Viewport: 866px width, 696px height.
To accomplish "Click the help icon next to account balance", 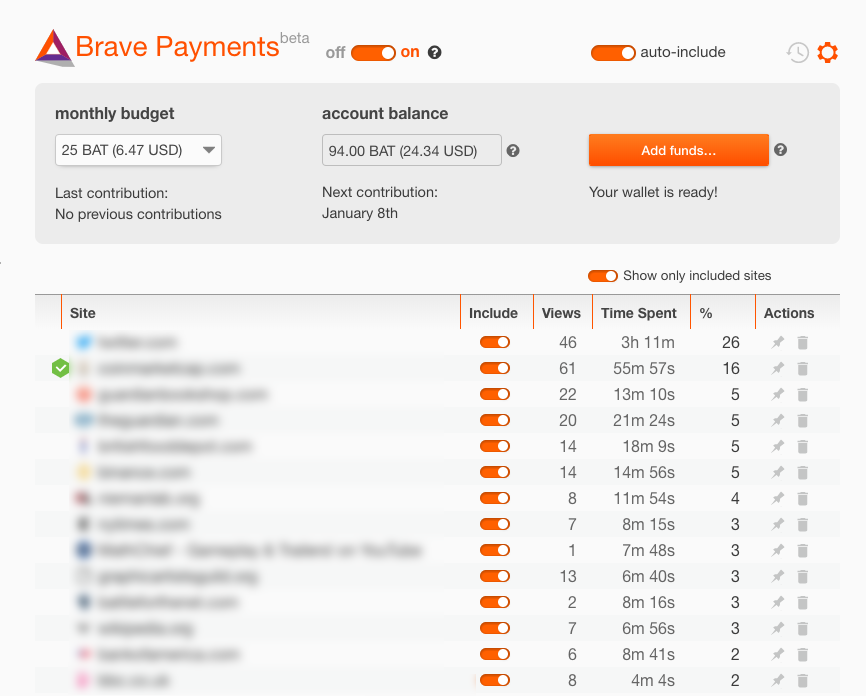I will pos(513,151).
